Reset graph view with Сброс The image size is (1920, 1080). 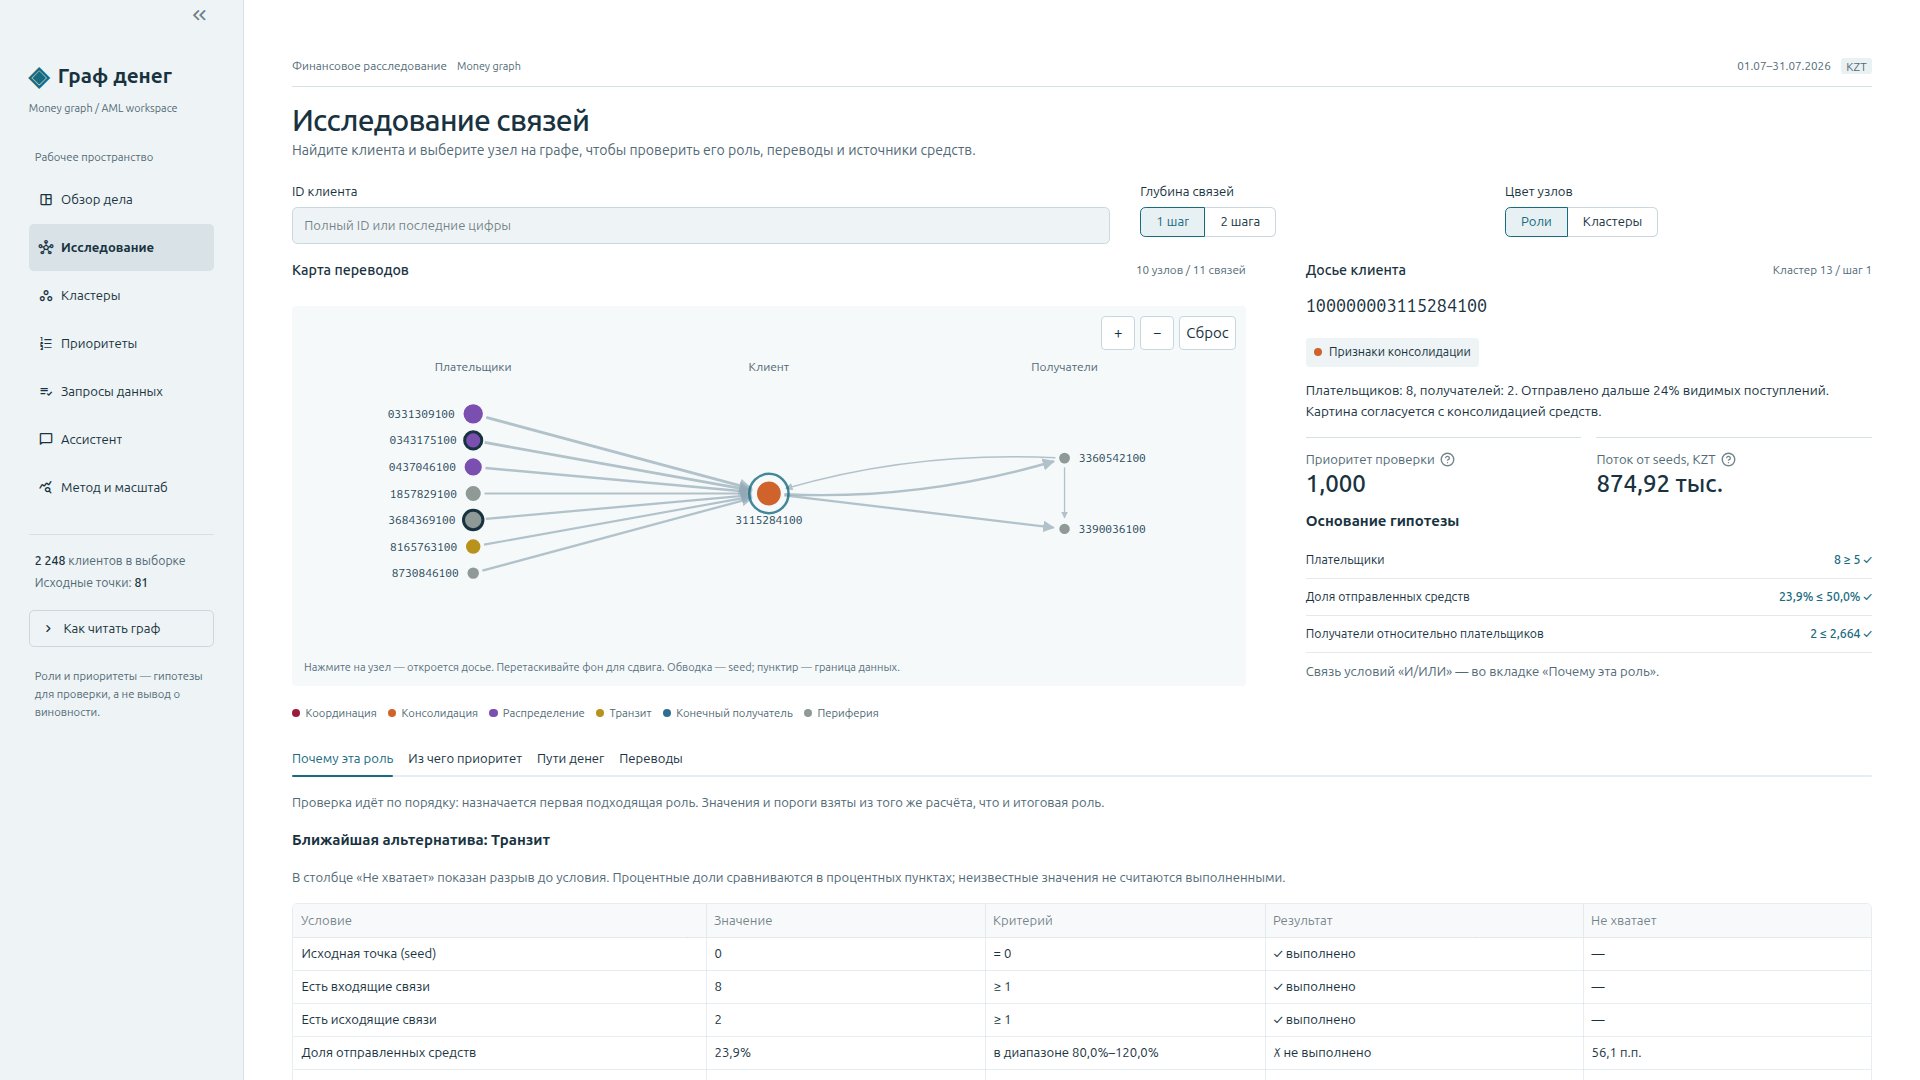[1207, 333]
